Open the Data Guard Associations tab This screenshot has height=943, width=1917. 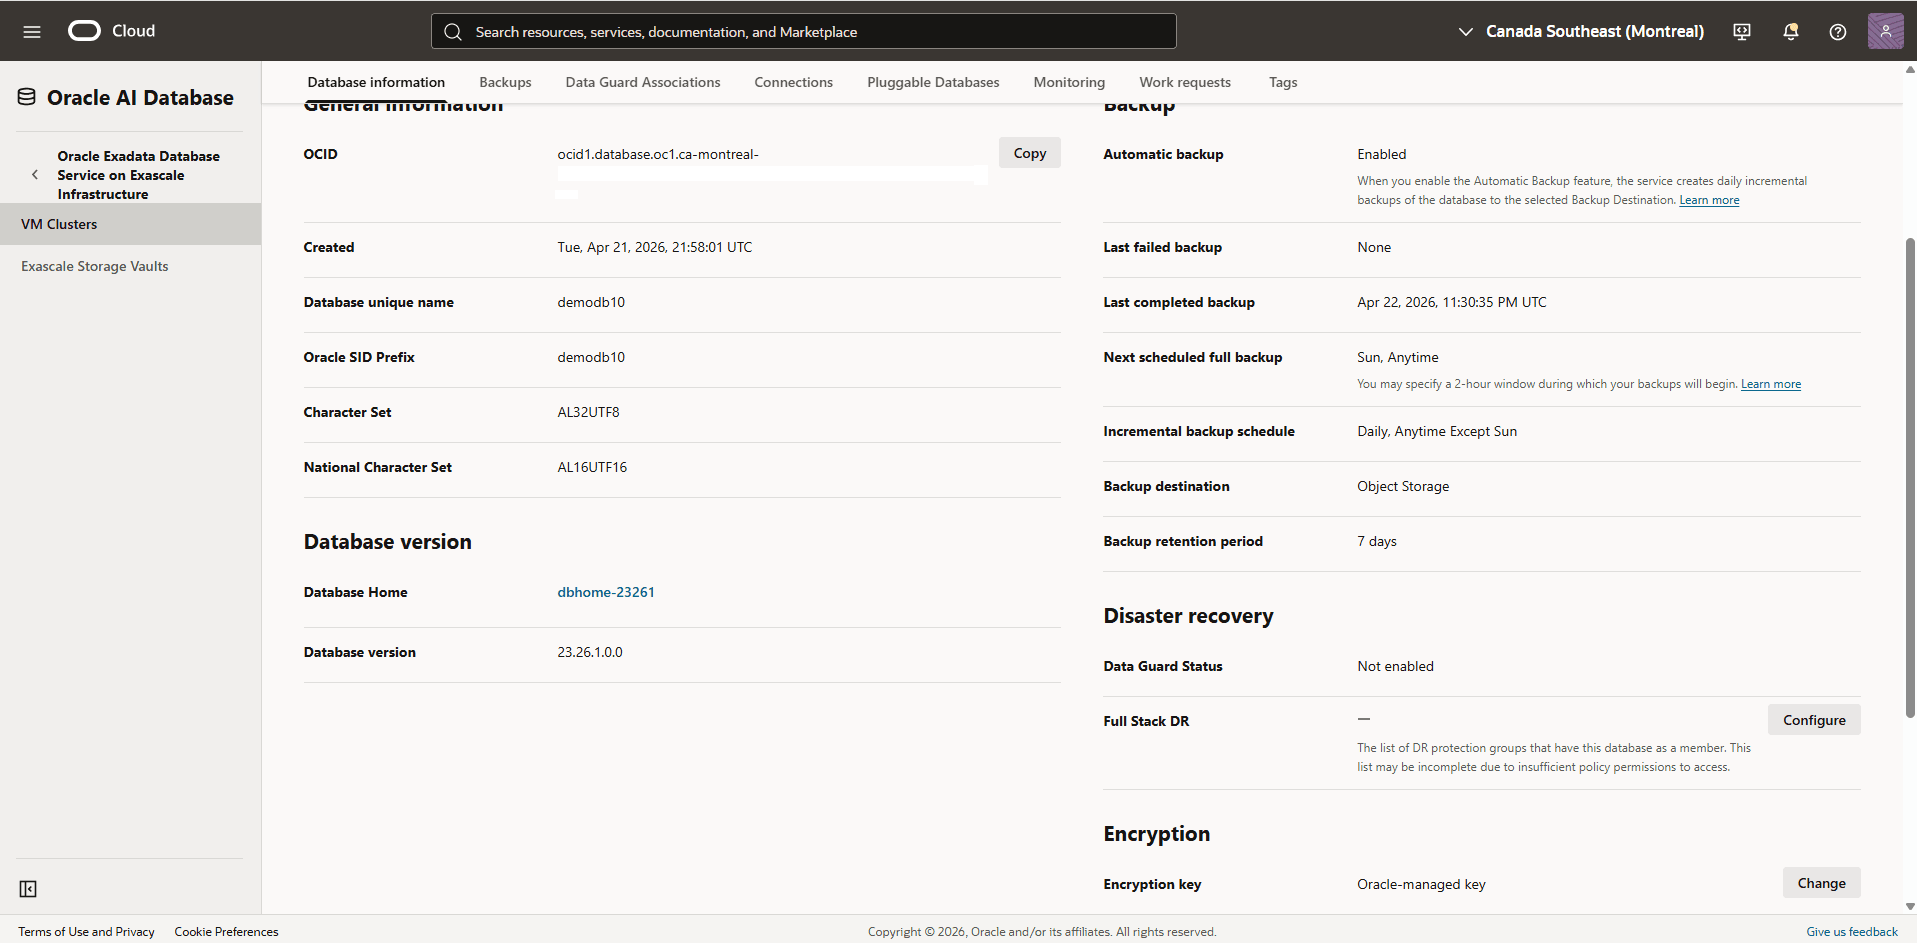[x=643, y=82]
